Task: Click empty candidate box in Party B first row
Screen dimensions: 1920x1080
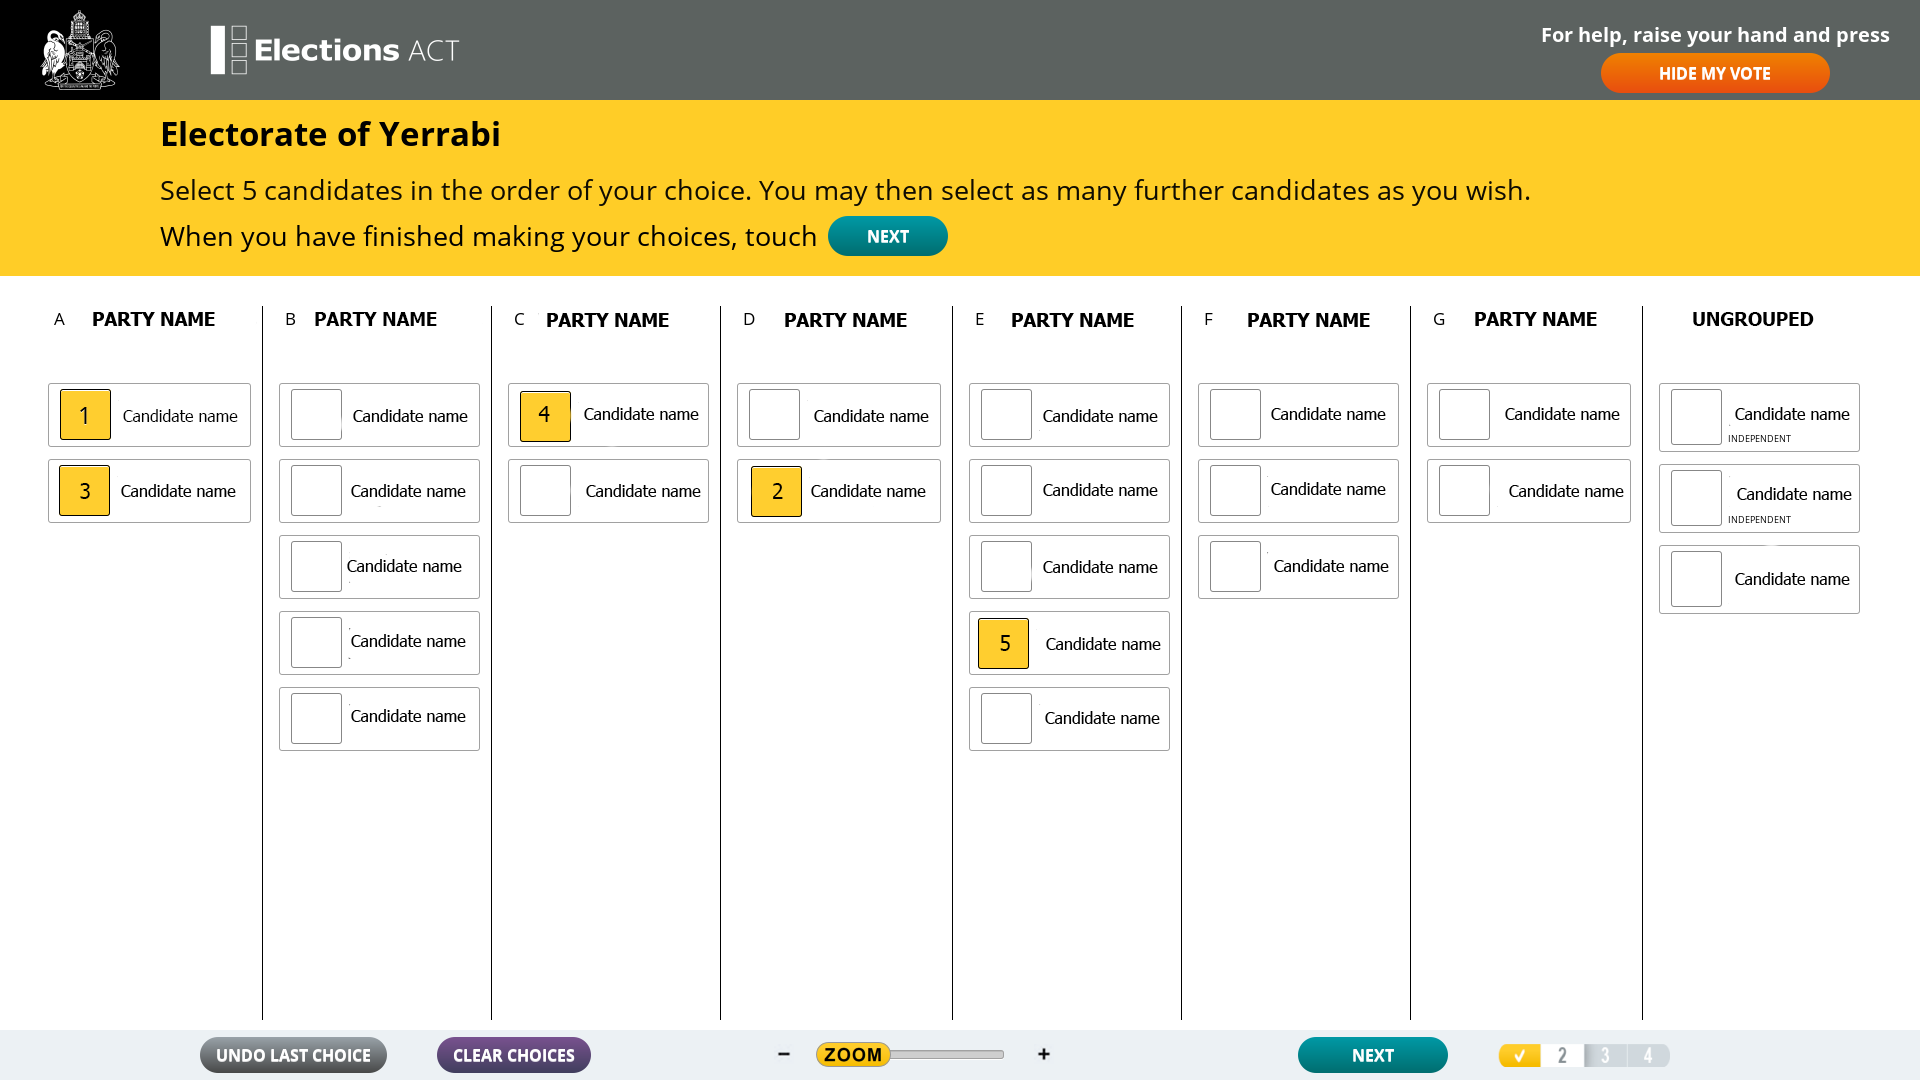Action: tap(313, 414)
